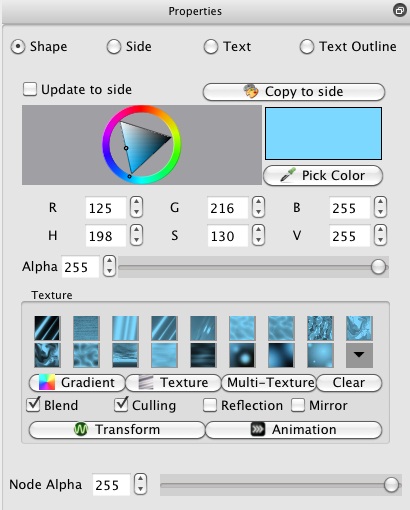Click the Pick Color eyedropper icon
The image size is (410, 510).
pyautogui.click(x=288, y=175)
